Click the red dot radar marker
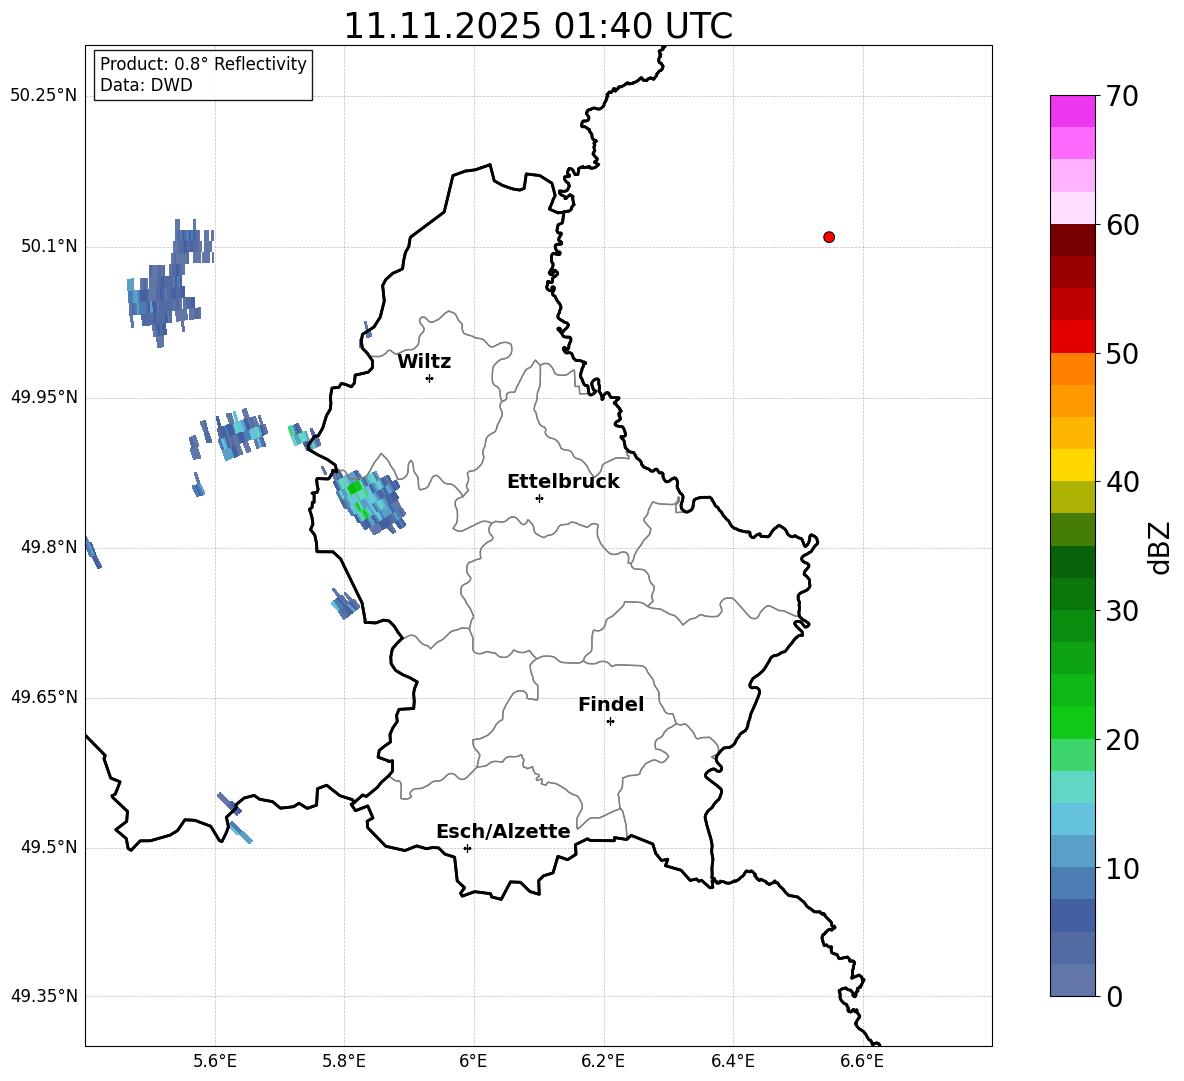The image size is (1184, 1081). (829, 237)
